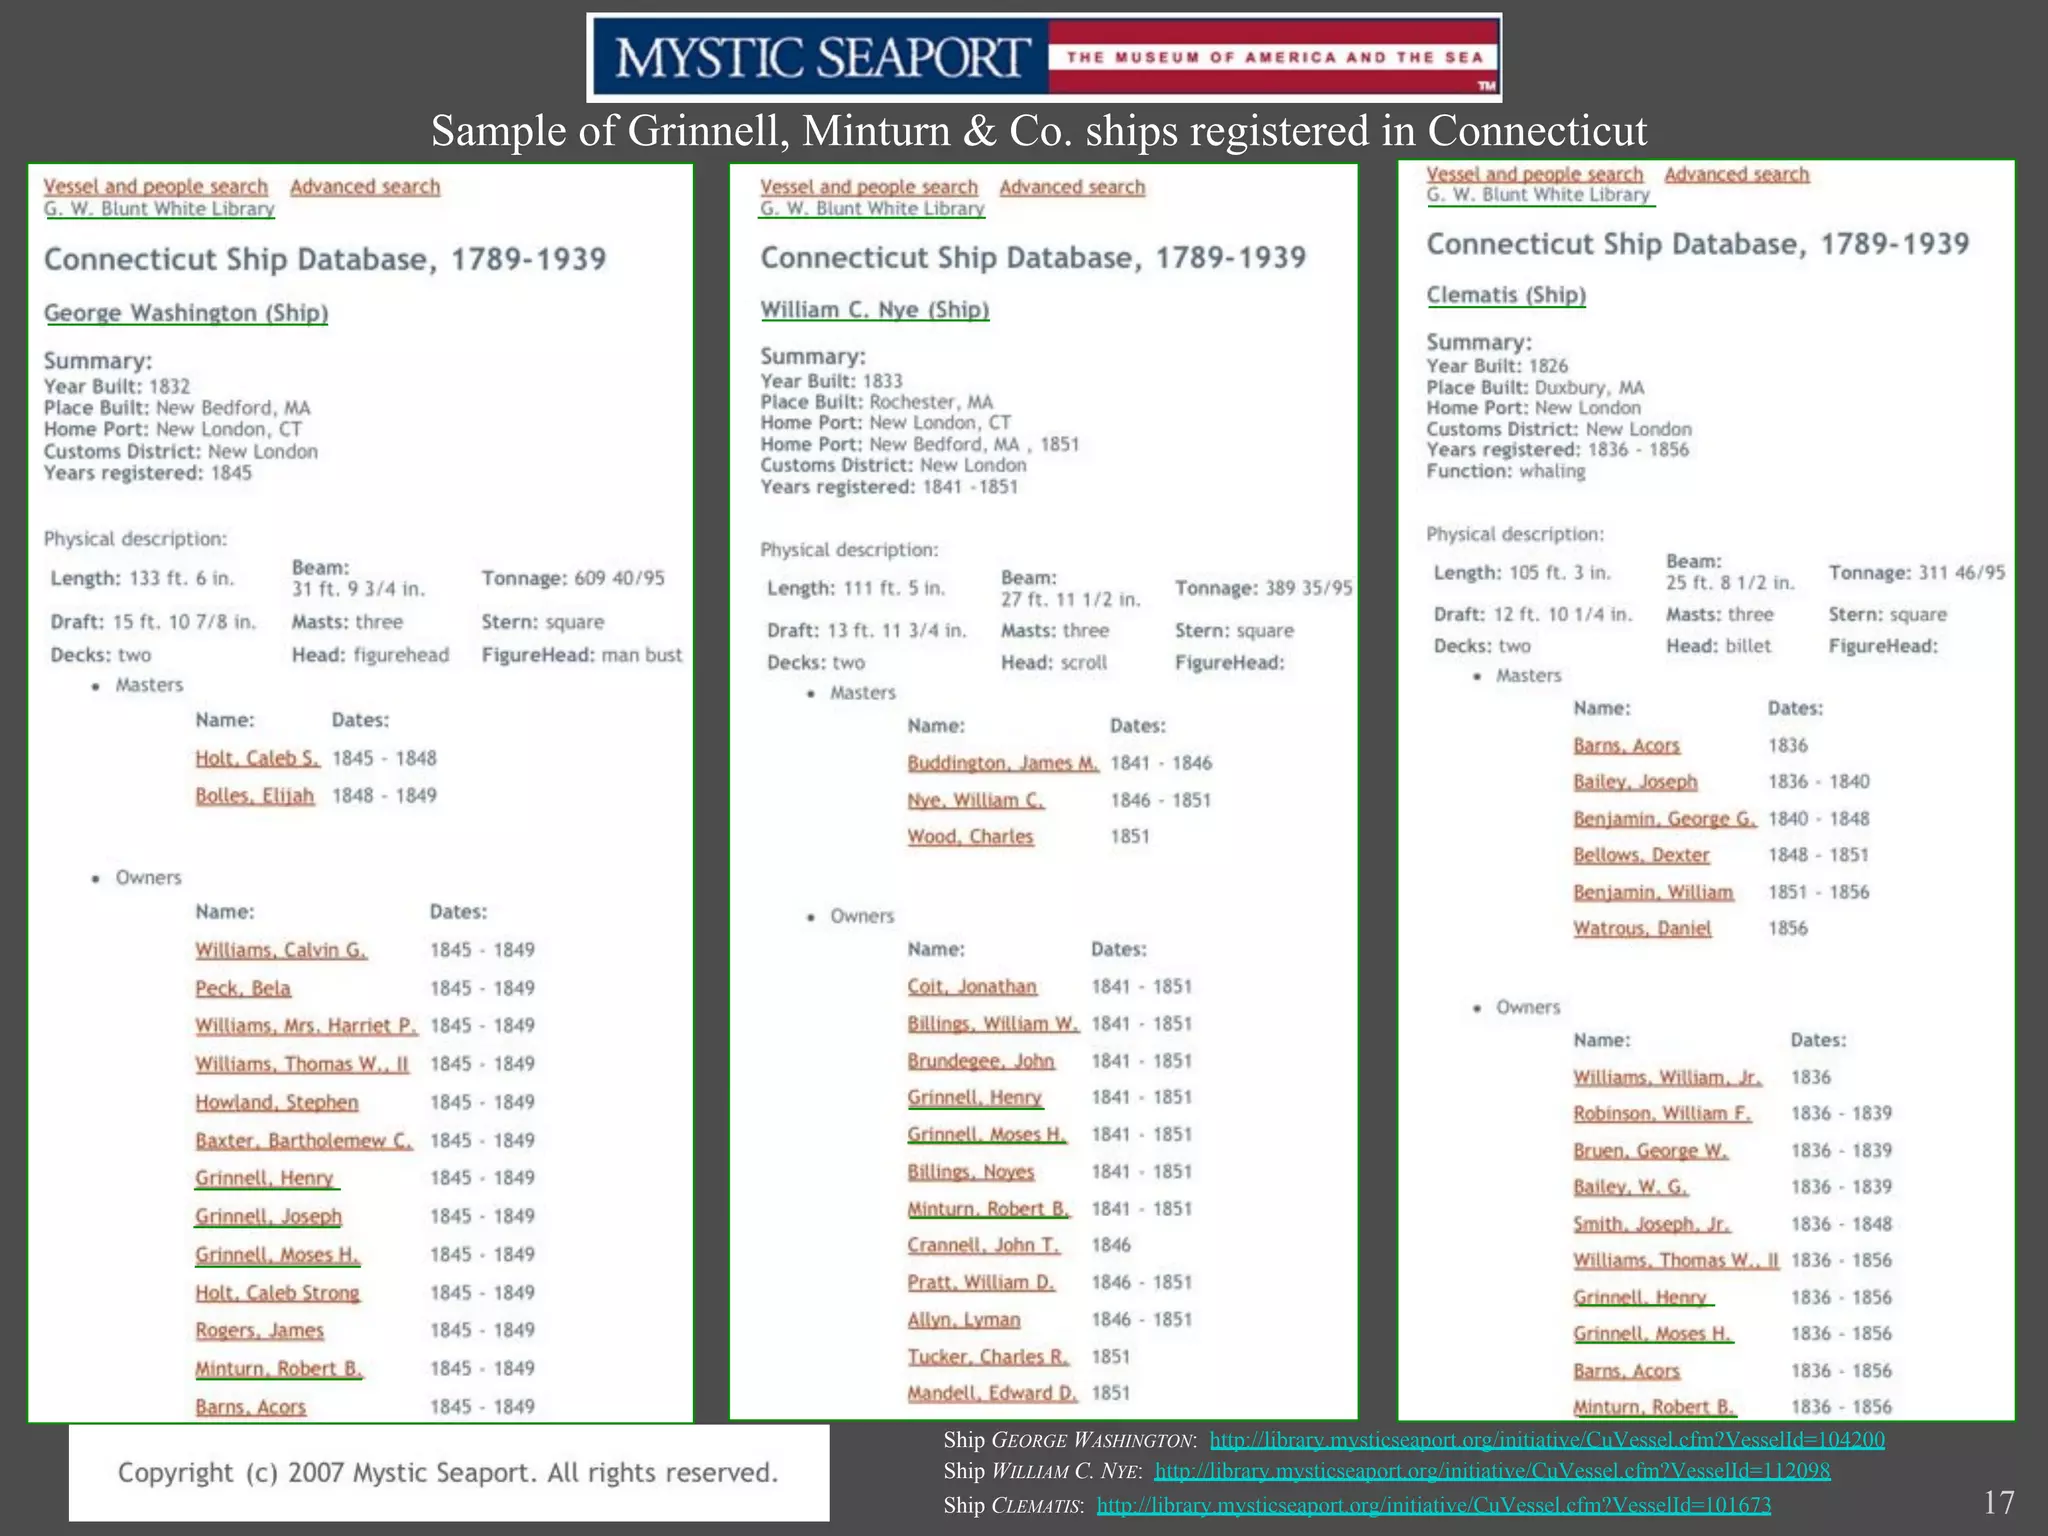
Task: Open owner 'Williams, Mrs. Harriet P.' link
Action: (306, 1026)
